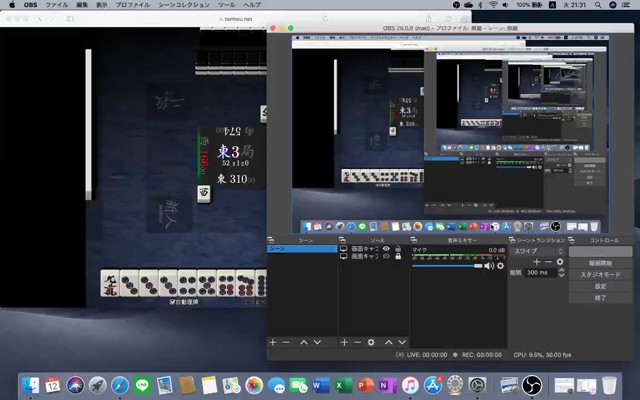Add a scene transition with the plus icon
640x400 pixels.
tap(537, 262)
